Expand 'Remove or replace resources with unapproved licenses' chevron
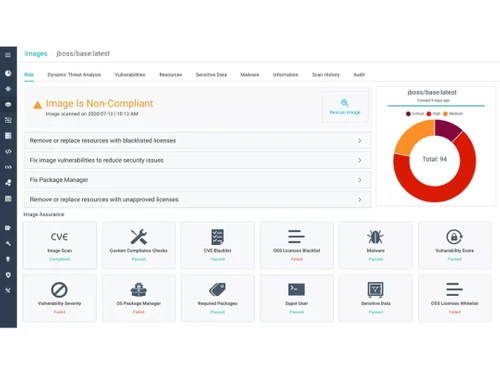The width and height of the screenshot is (500, 375). (x=360, y=200)
